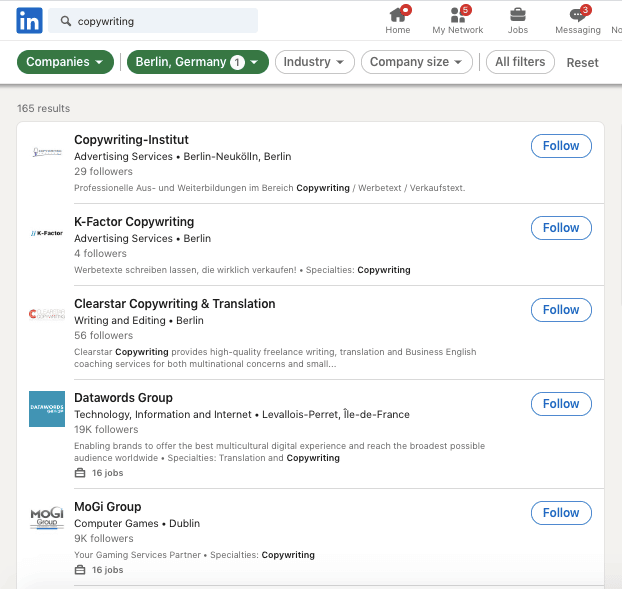Follow MoGi Group
Image resolution: width=622 pixels, height=589 pixels.
[x=561, y=513]
